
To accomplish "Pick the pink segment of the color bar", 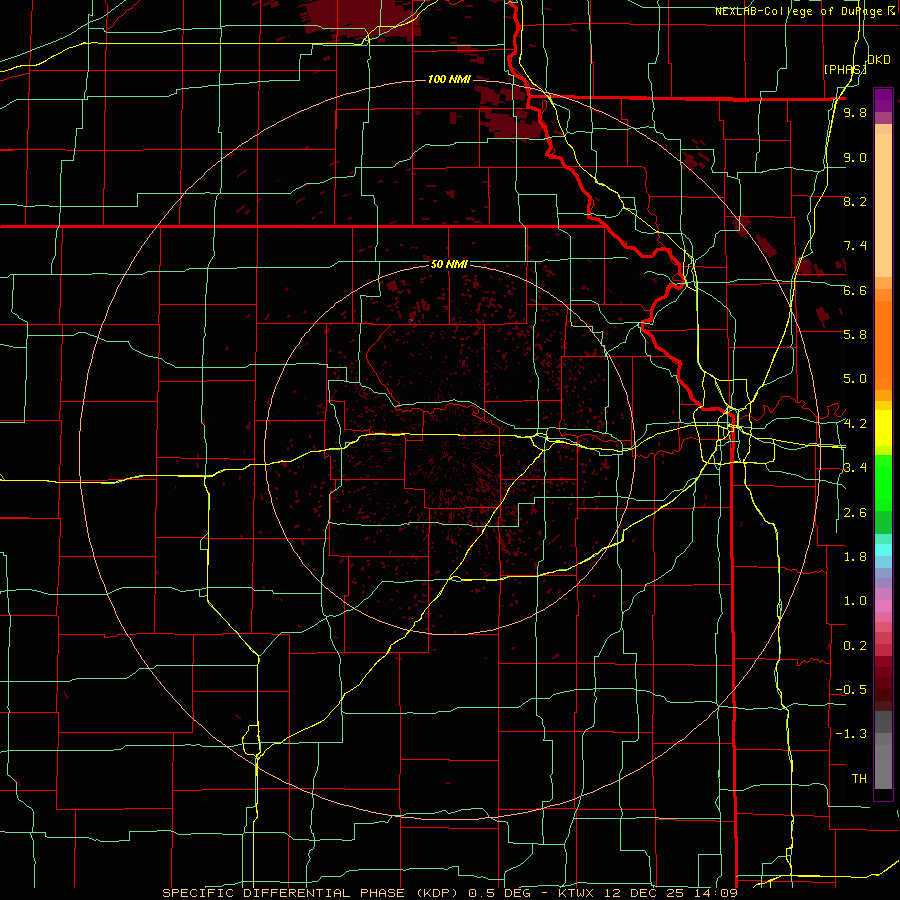I will pyautogui.click(x=883, y=605).
